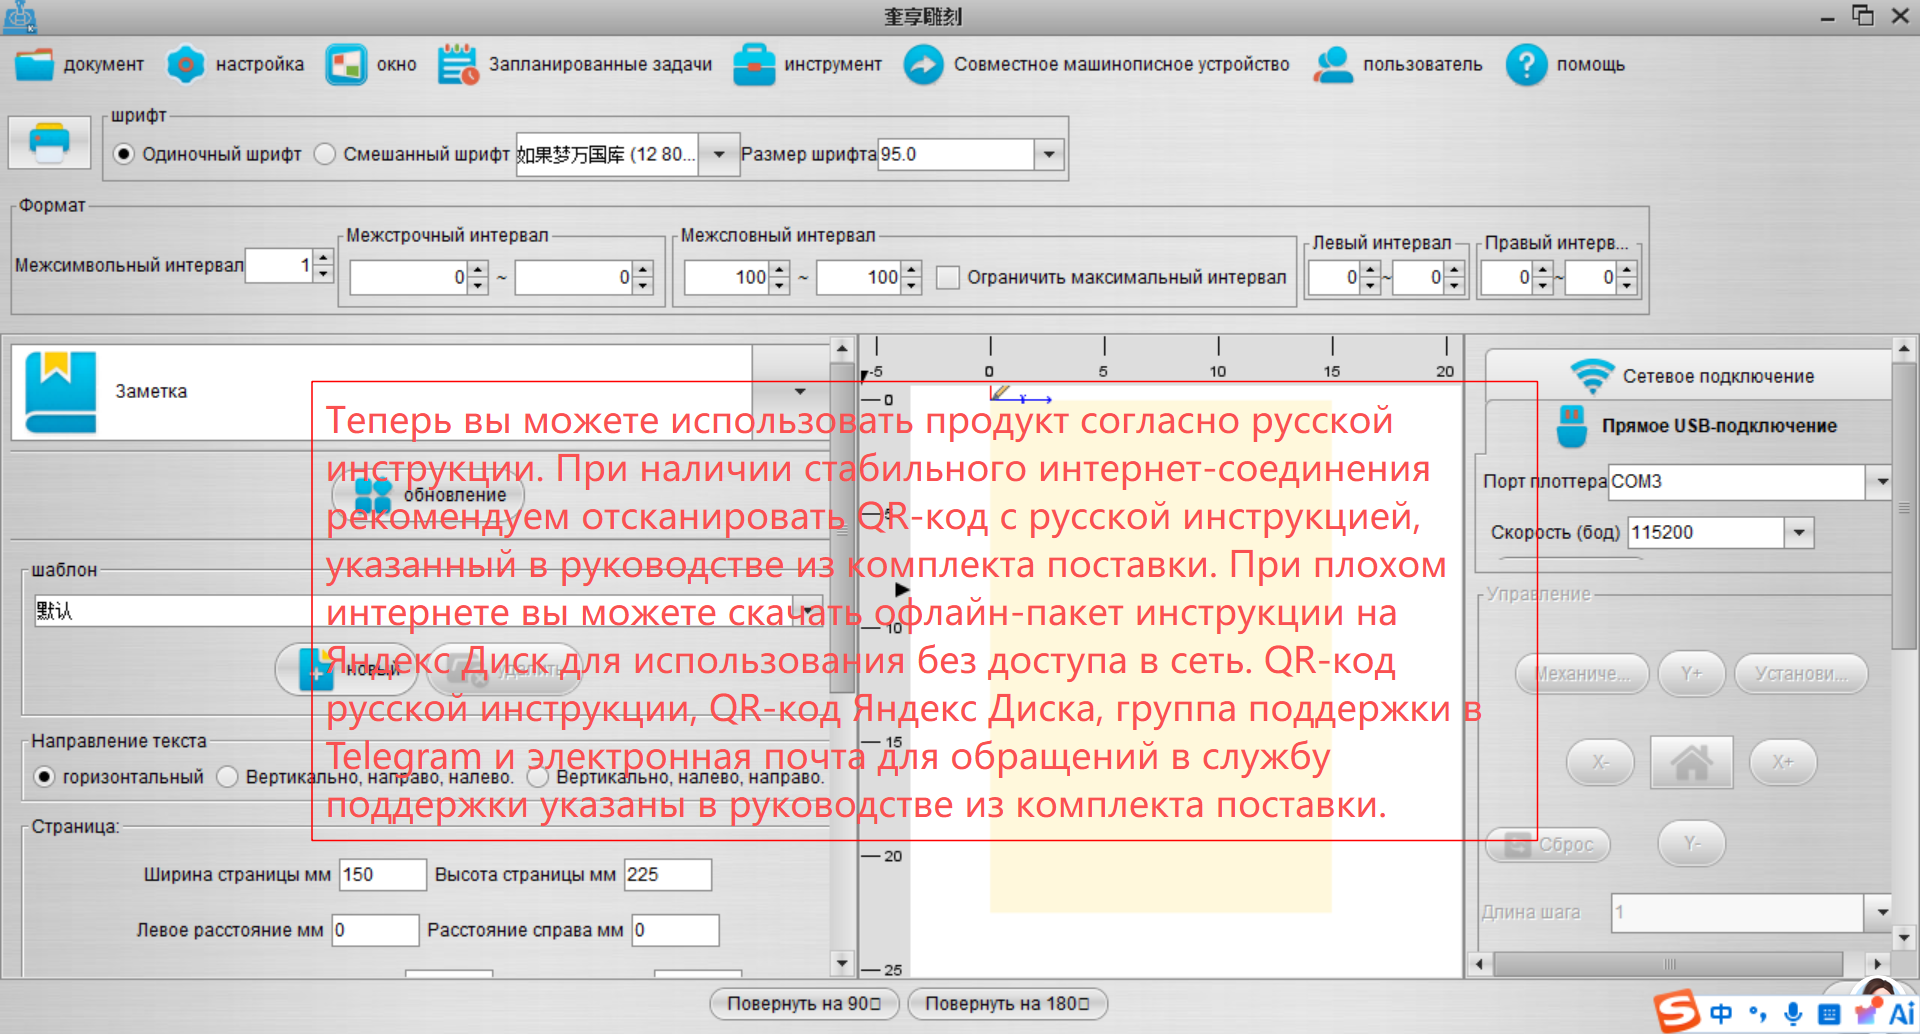Select Вертикально, налево, направо option
Screen dimensions: 1920x1034
(x=538, y=777)
